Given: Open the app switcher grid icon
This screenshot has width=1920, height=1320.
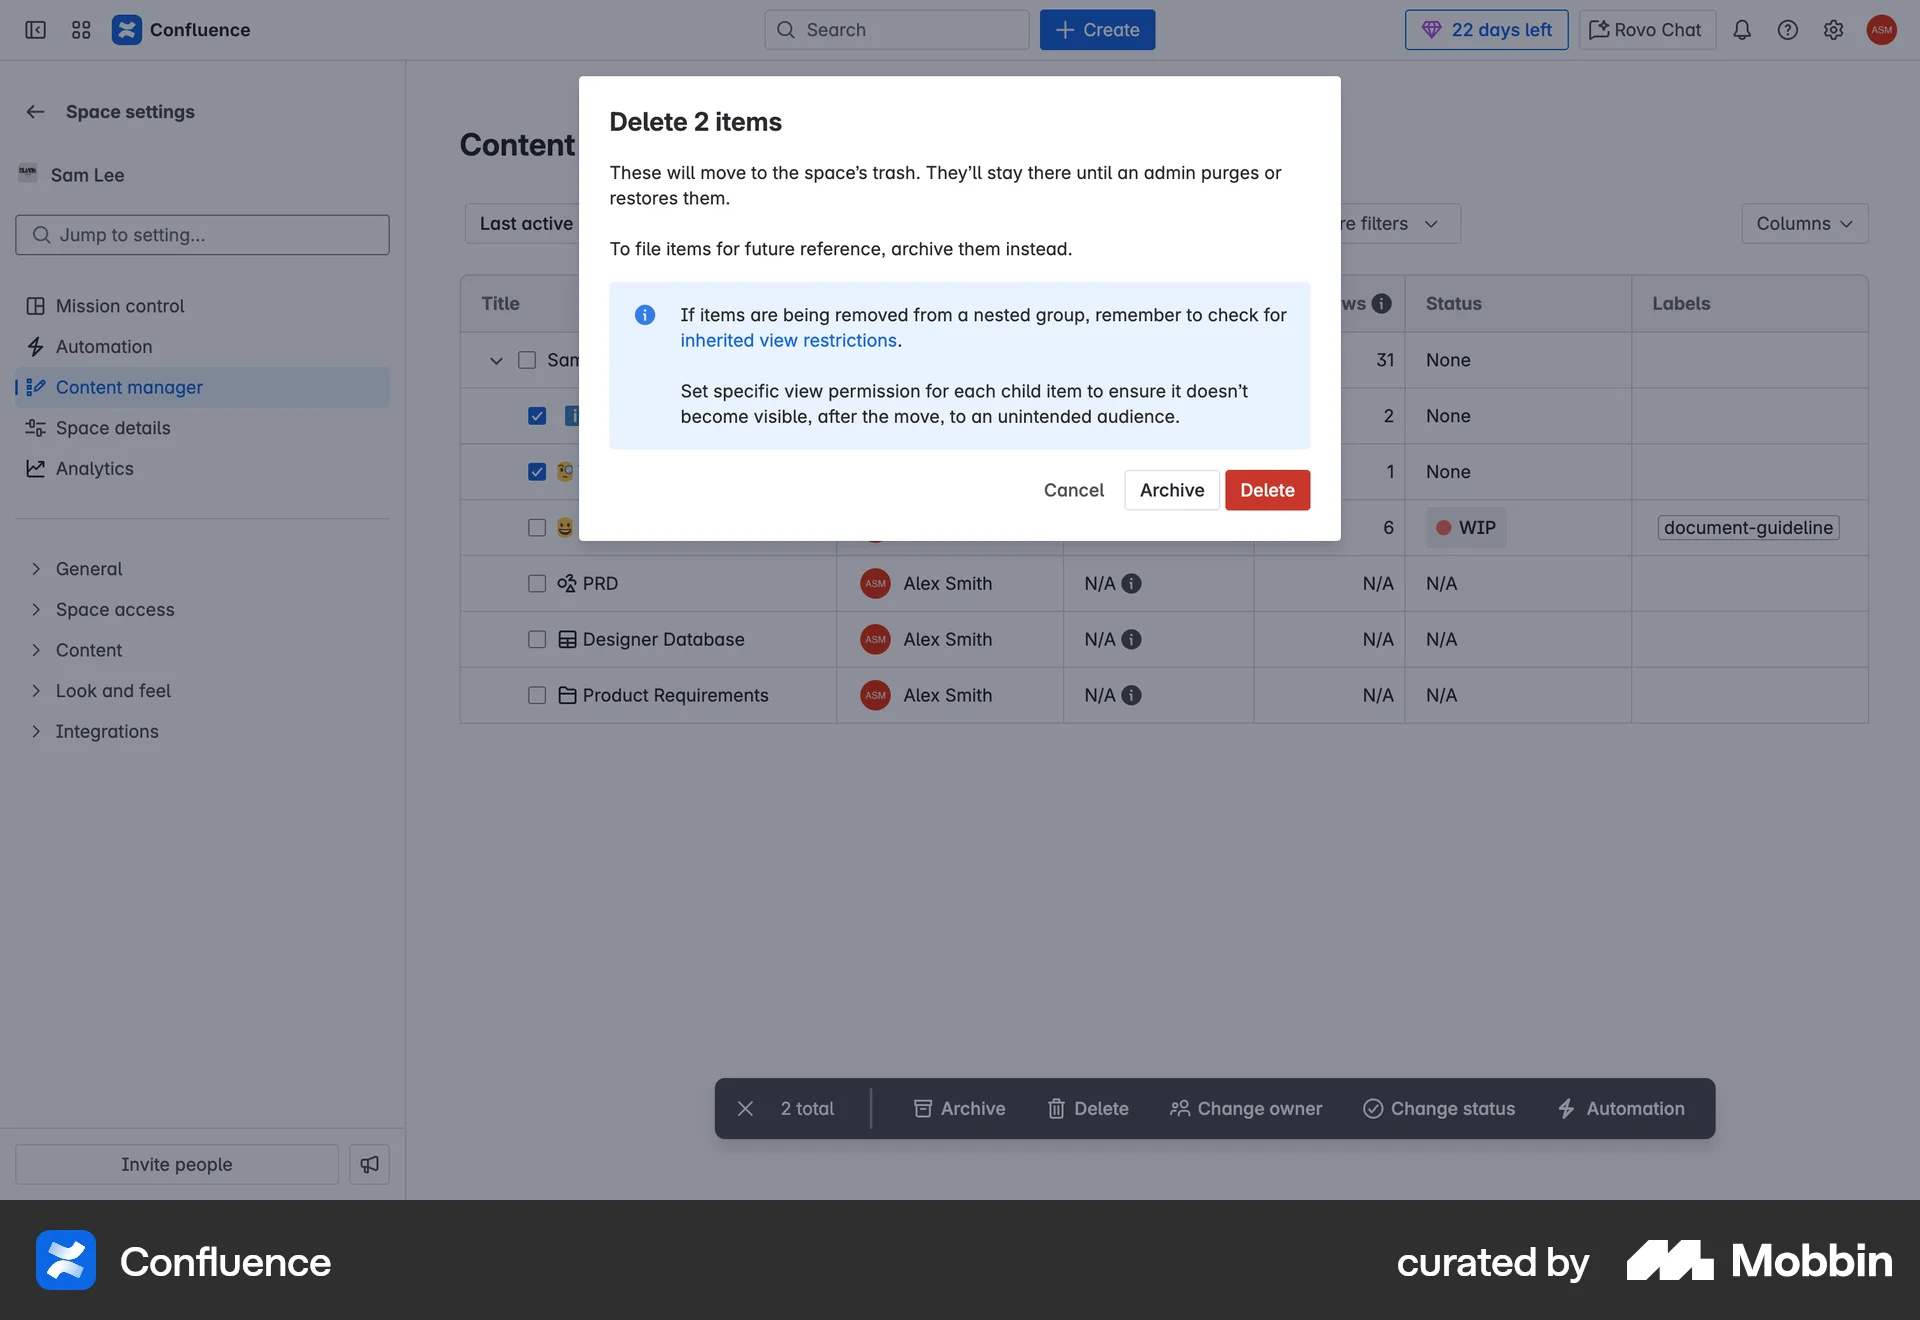Looking at the screenshot, I should tap(80, 30).
